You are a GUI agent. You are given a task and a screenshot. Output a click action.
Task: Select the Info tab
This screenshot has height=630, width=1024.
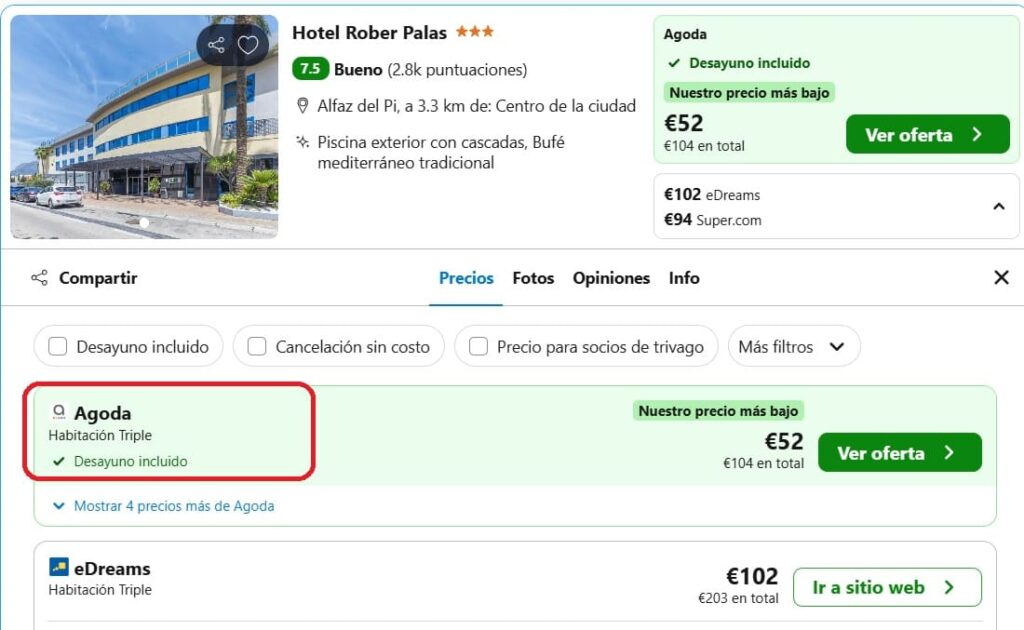point(684,278)
